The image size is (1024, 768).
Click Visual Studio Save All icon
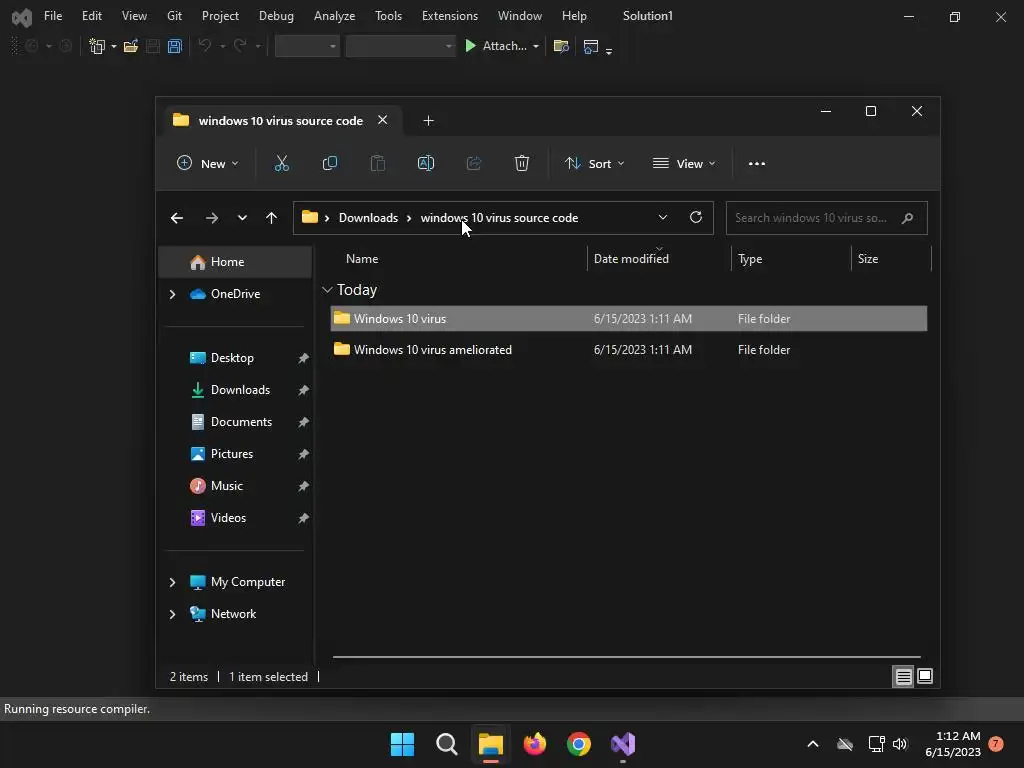174,46
